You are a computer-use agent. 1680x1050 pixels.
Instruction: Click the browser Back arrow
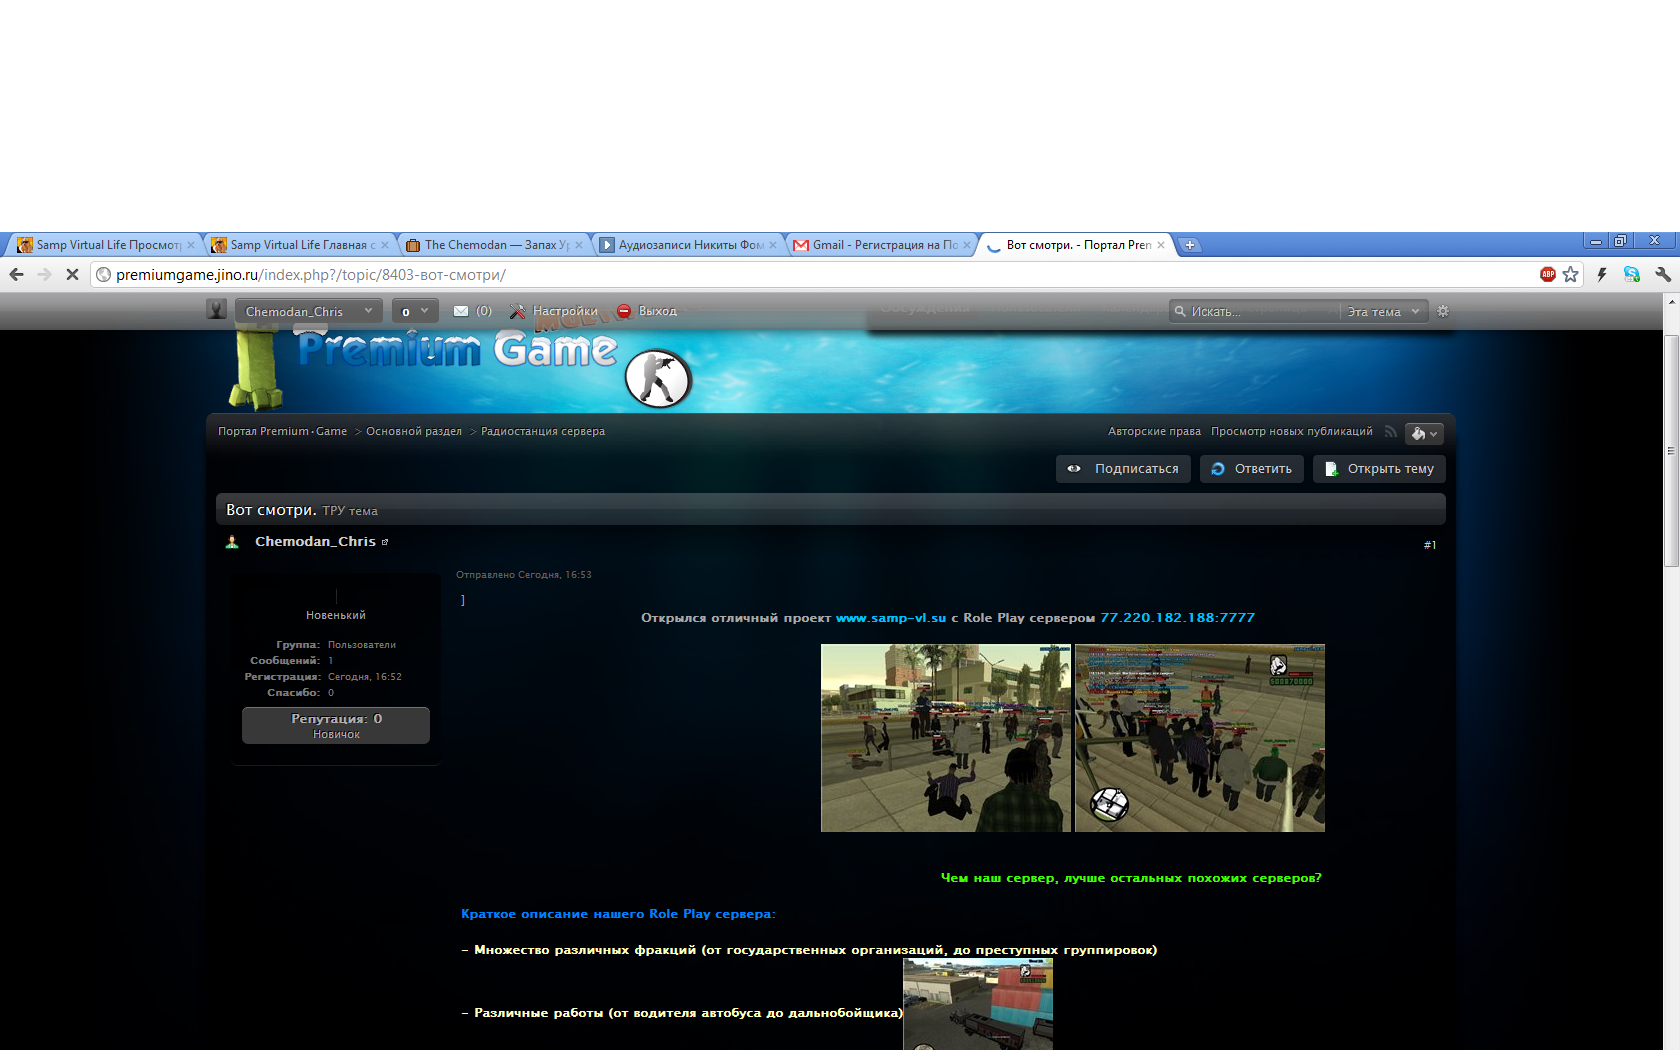tap(16, 274)
